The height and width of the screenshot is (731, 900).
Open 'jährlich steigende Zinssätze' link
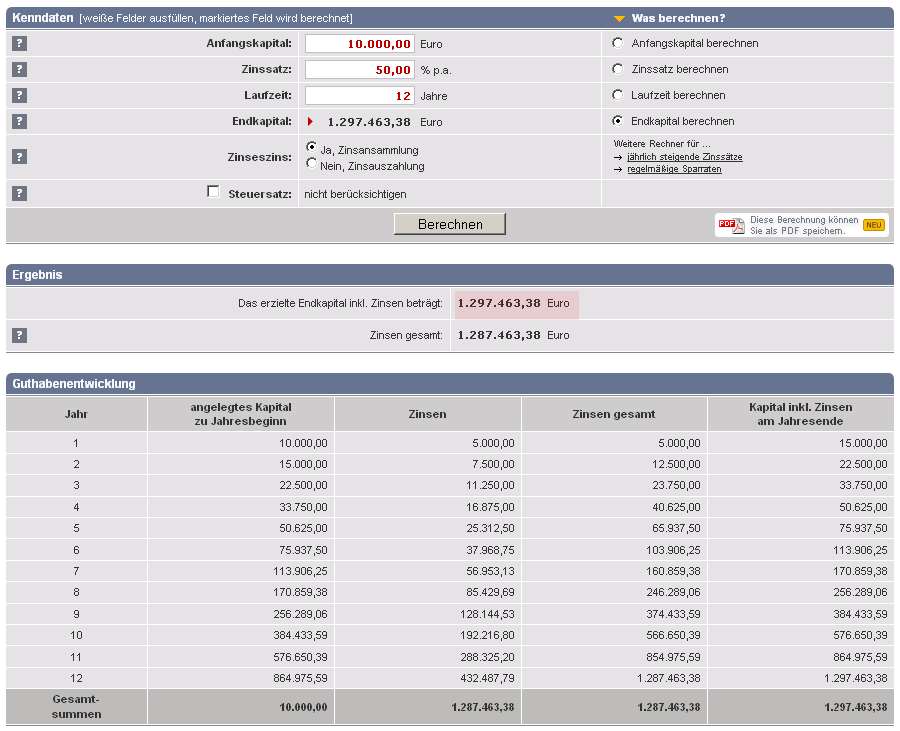(684, 157)
